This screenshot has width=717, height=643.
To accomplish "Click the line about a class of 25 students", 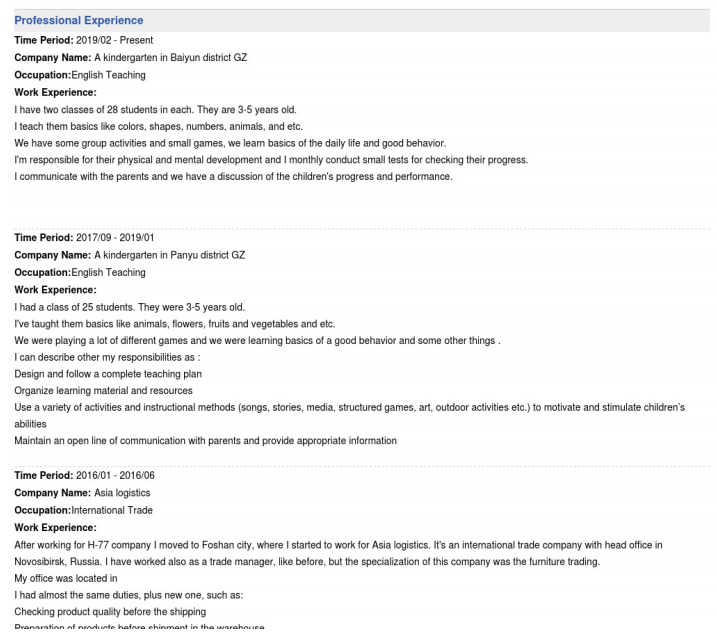I will (129, 307).
